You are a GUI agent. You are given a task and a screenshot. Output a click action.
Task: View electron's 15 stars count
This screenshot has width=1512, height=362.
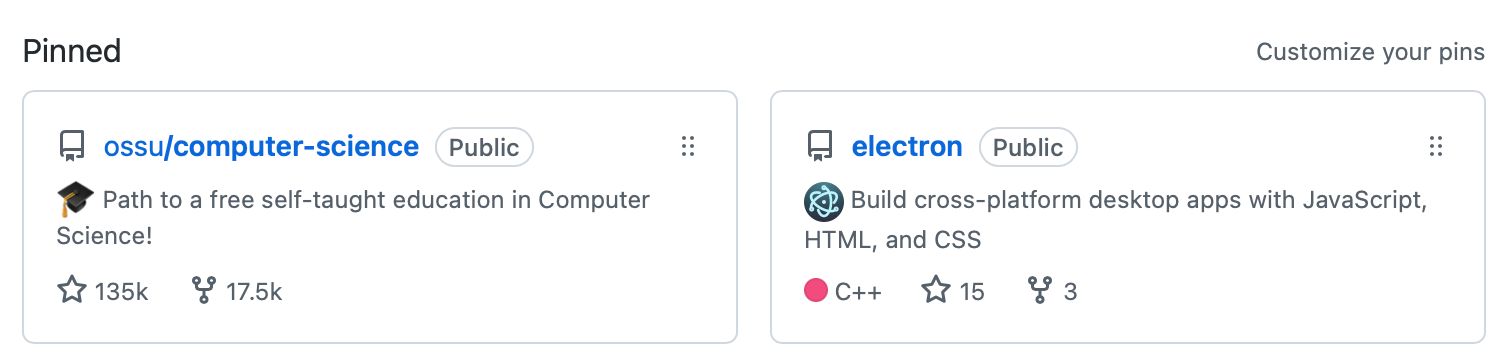[972, 292]
